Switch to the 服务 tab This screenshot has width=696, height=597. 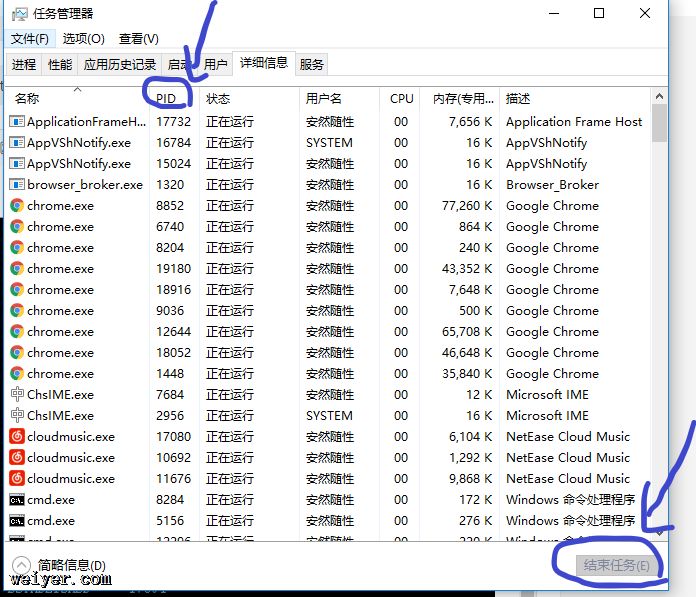(x=312, y=64)
